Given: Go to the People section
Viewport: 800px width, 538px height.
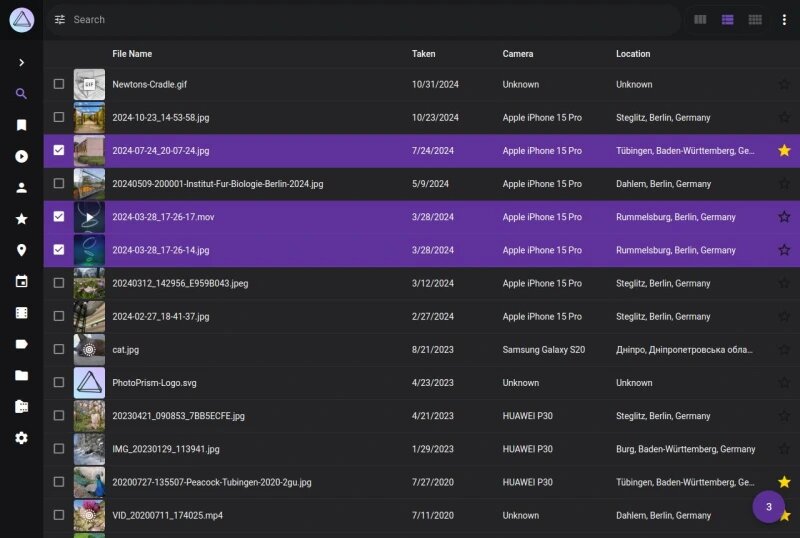Looking at the screenshot, I should click(21, 188).
